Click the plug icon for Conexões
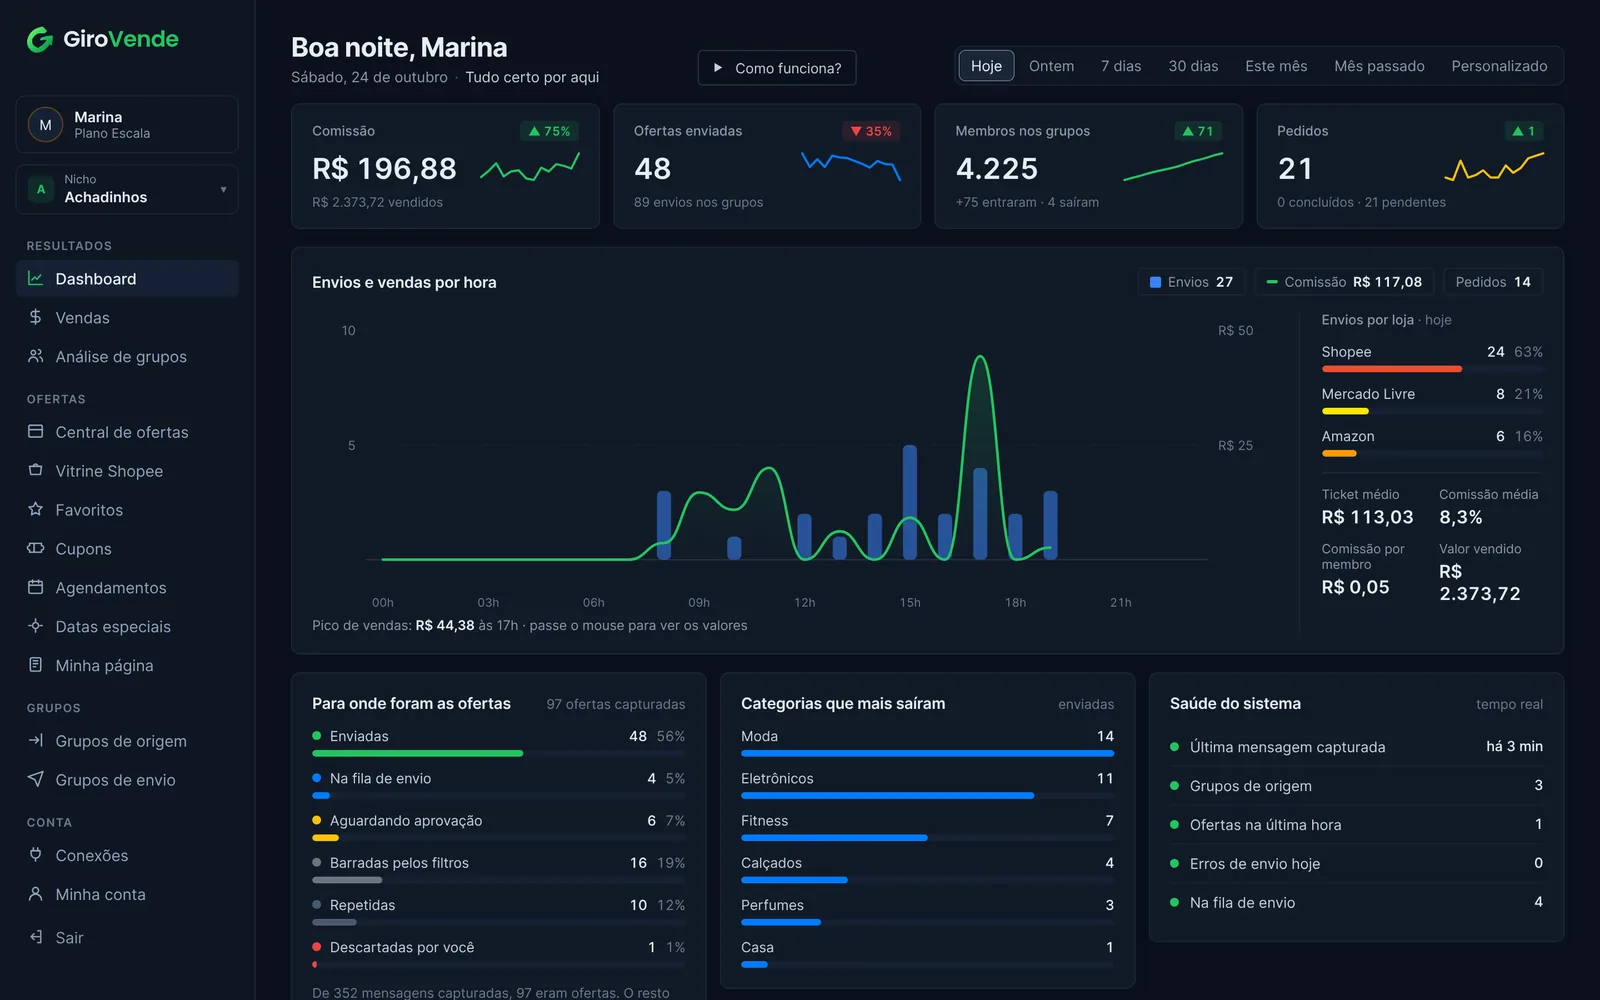Image resolution: width=1600 pixels, height=1000 pixels. tap(35, 855)
